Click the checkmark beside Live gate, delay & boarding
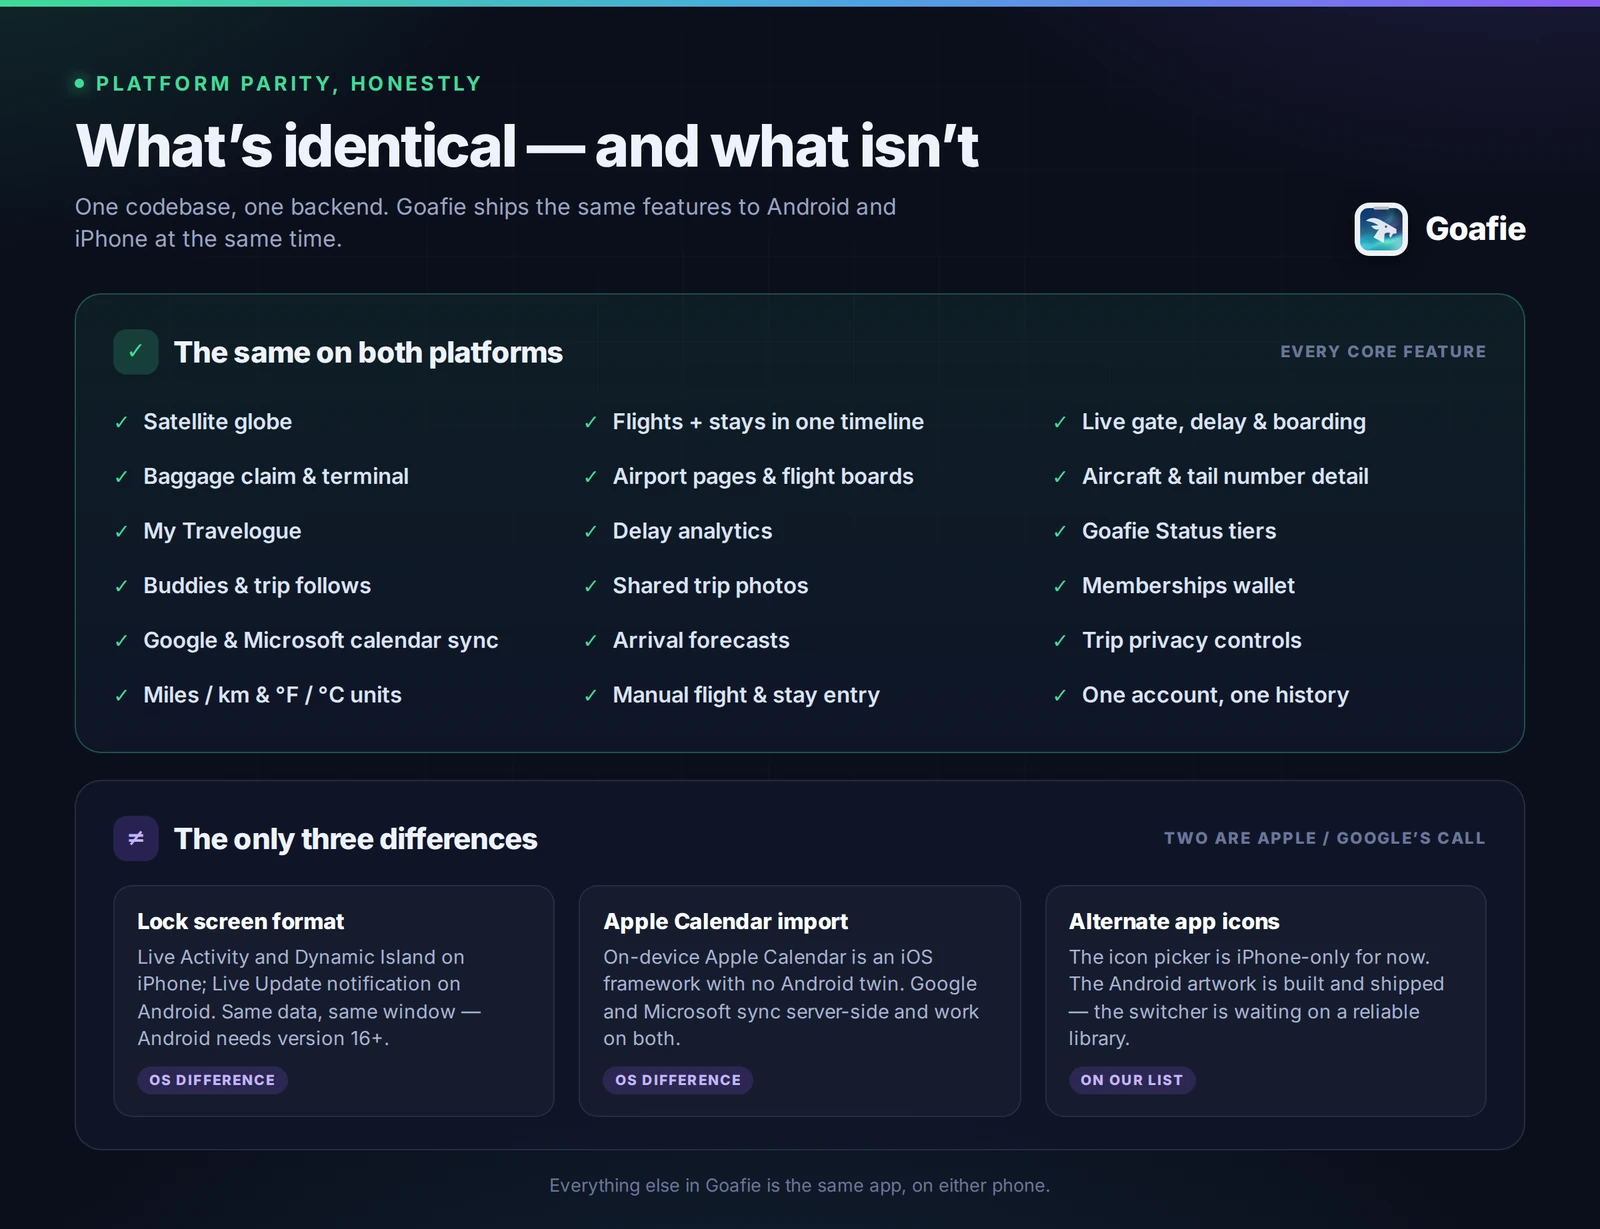 pyautogui.click(x=1060, y=422)
